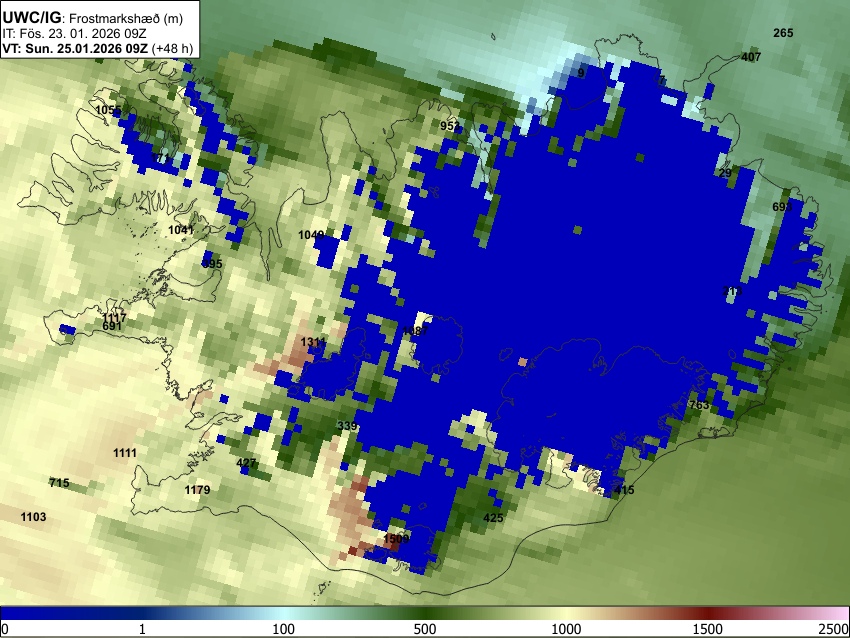Select the '213' map value
Screen dimensions: 850x638
coord(732,292)
